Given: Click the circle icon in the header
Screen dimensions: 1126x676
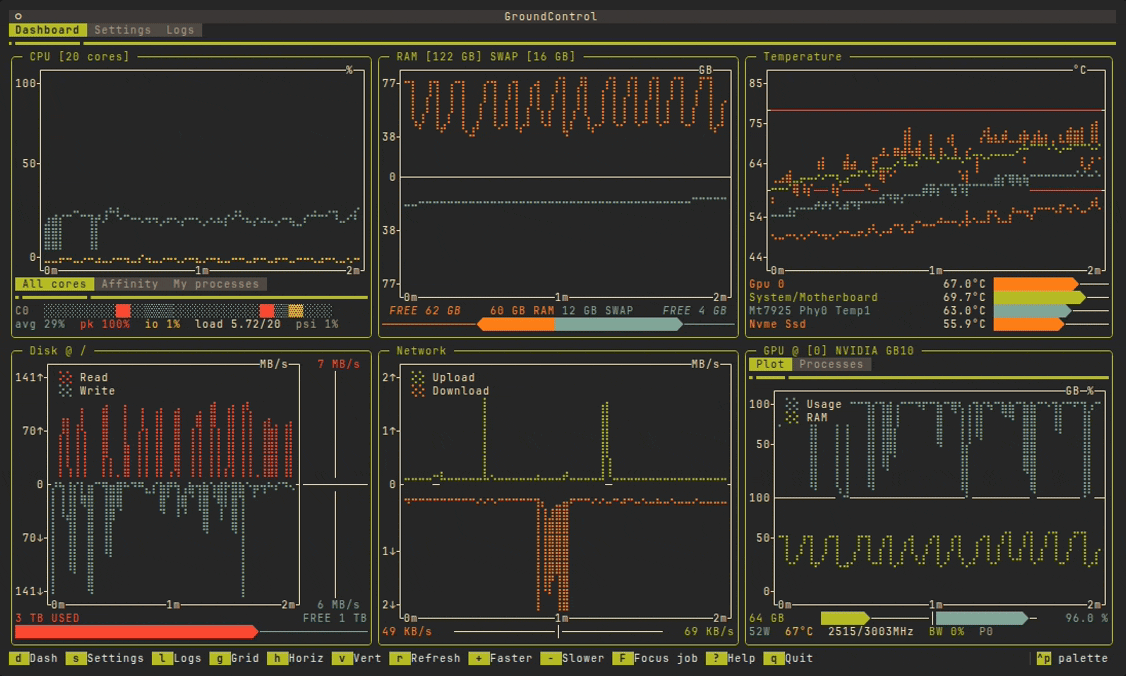Looking at the screenshot, I should pyautogui.click(x=18, y=16).
